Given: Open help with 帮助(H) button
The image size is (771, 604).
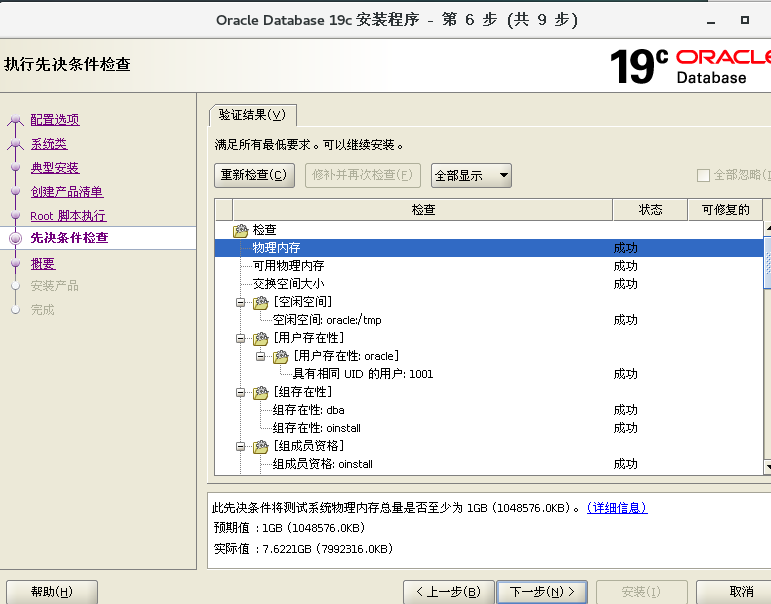Looking at the screenshot, I should tap(52, 592).
